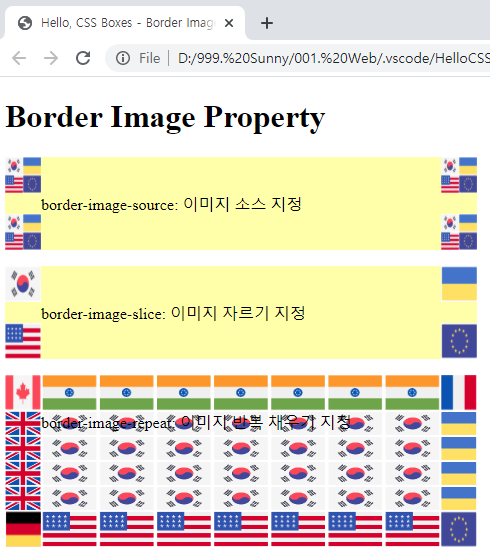490x558 pixels.
Task: Click the four-flag image at top-right of source box
Action: [x=459, y=175]
